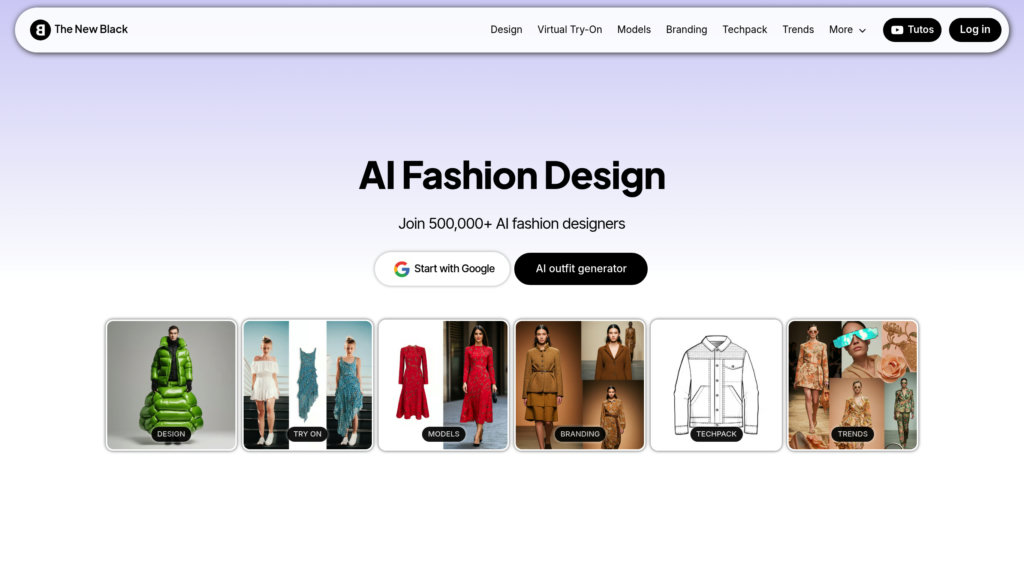Open the Design menu item

[x=506, y=29]
